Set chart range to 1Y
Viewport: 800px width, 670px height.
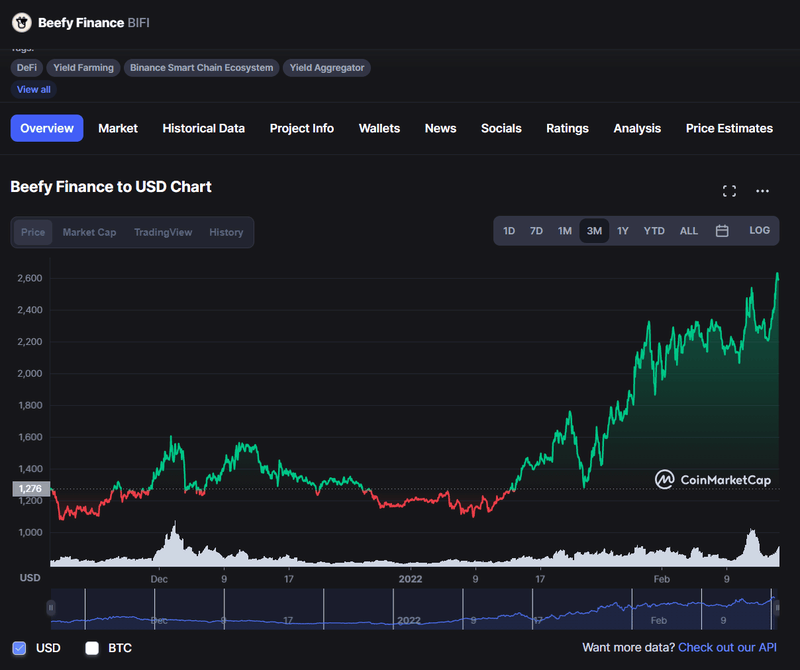tap(622, 231)
